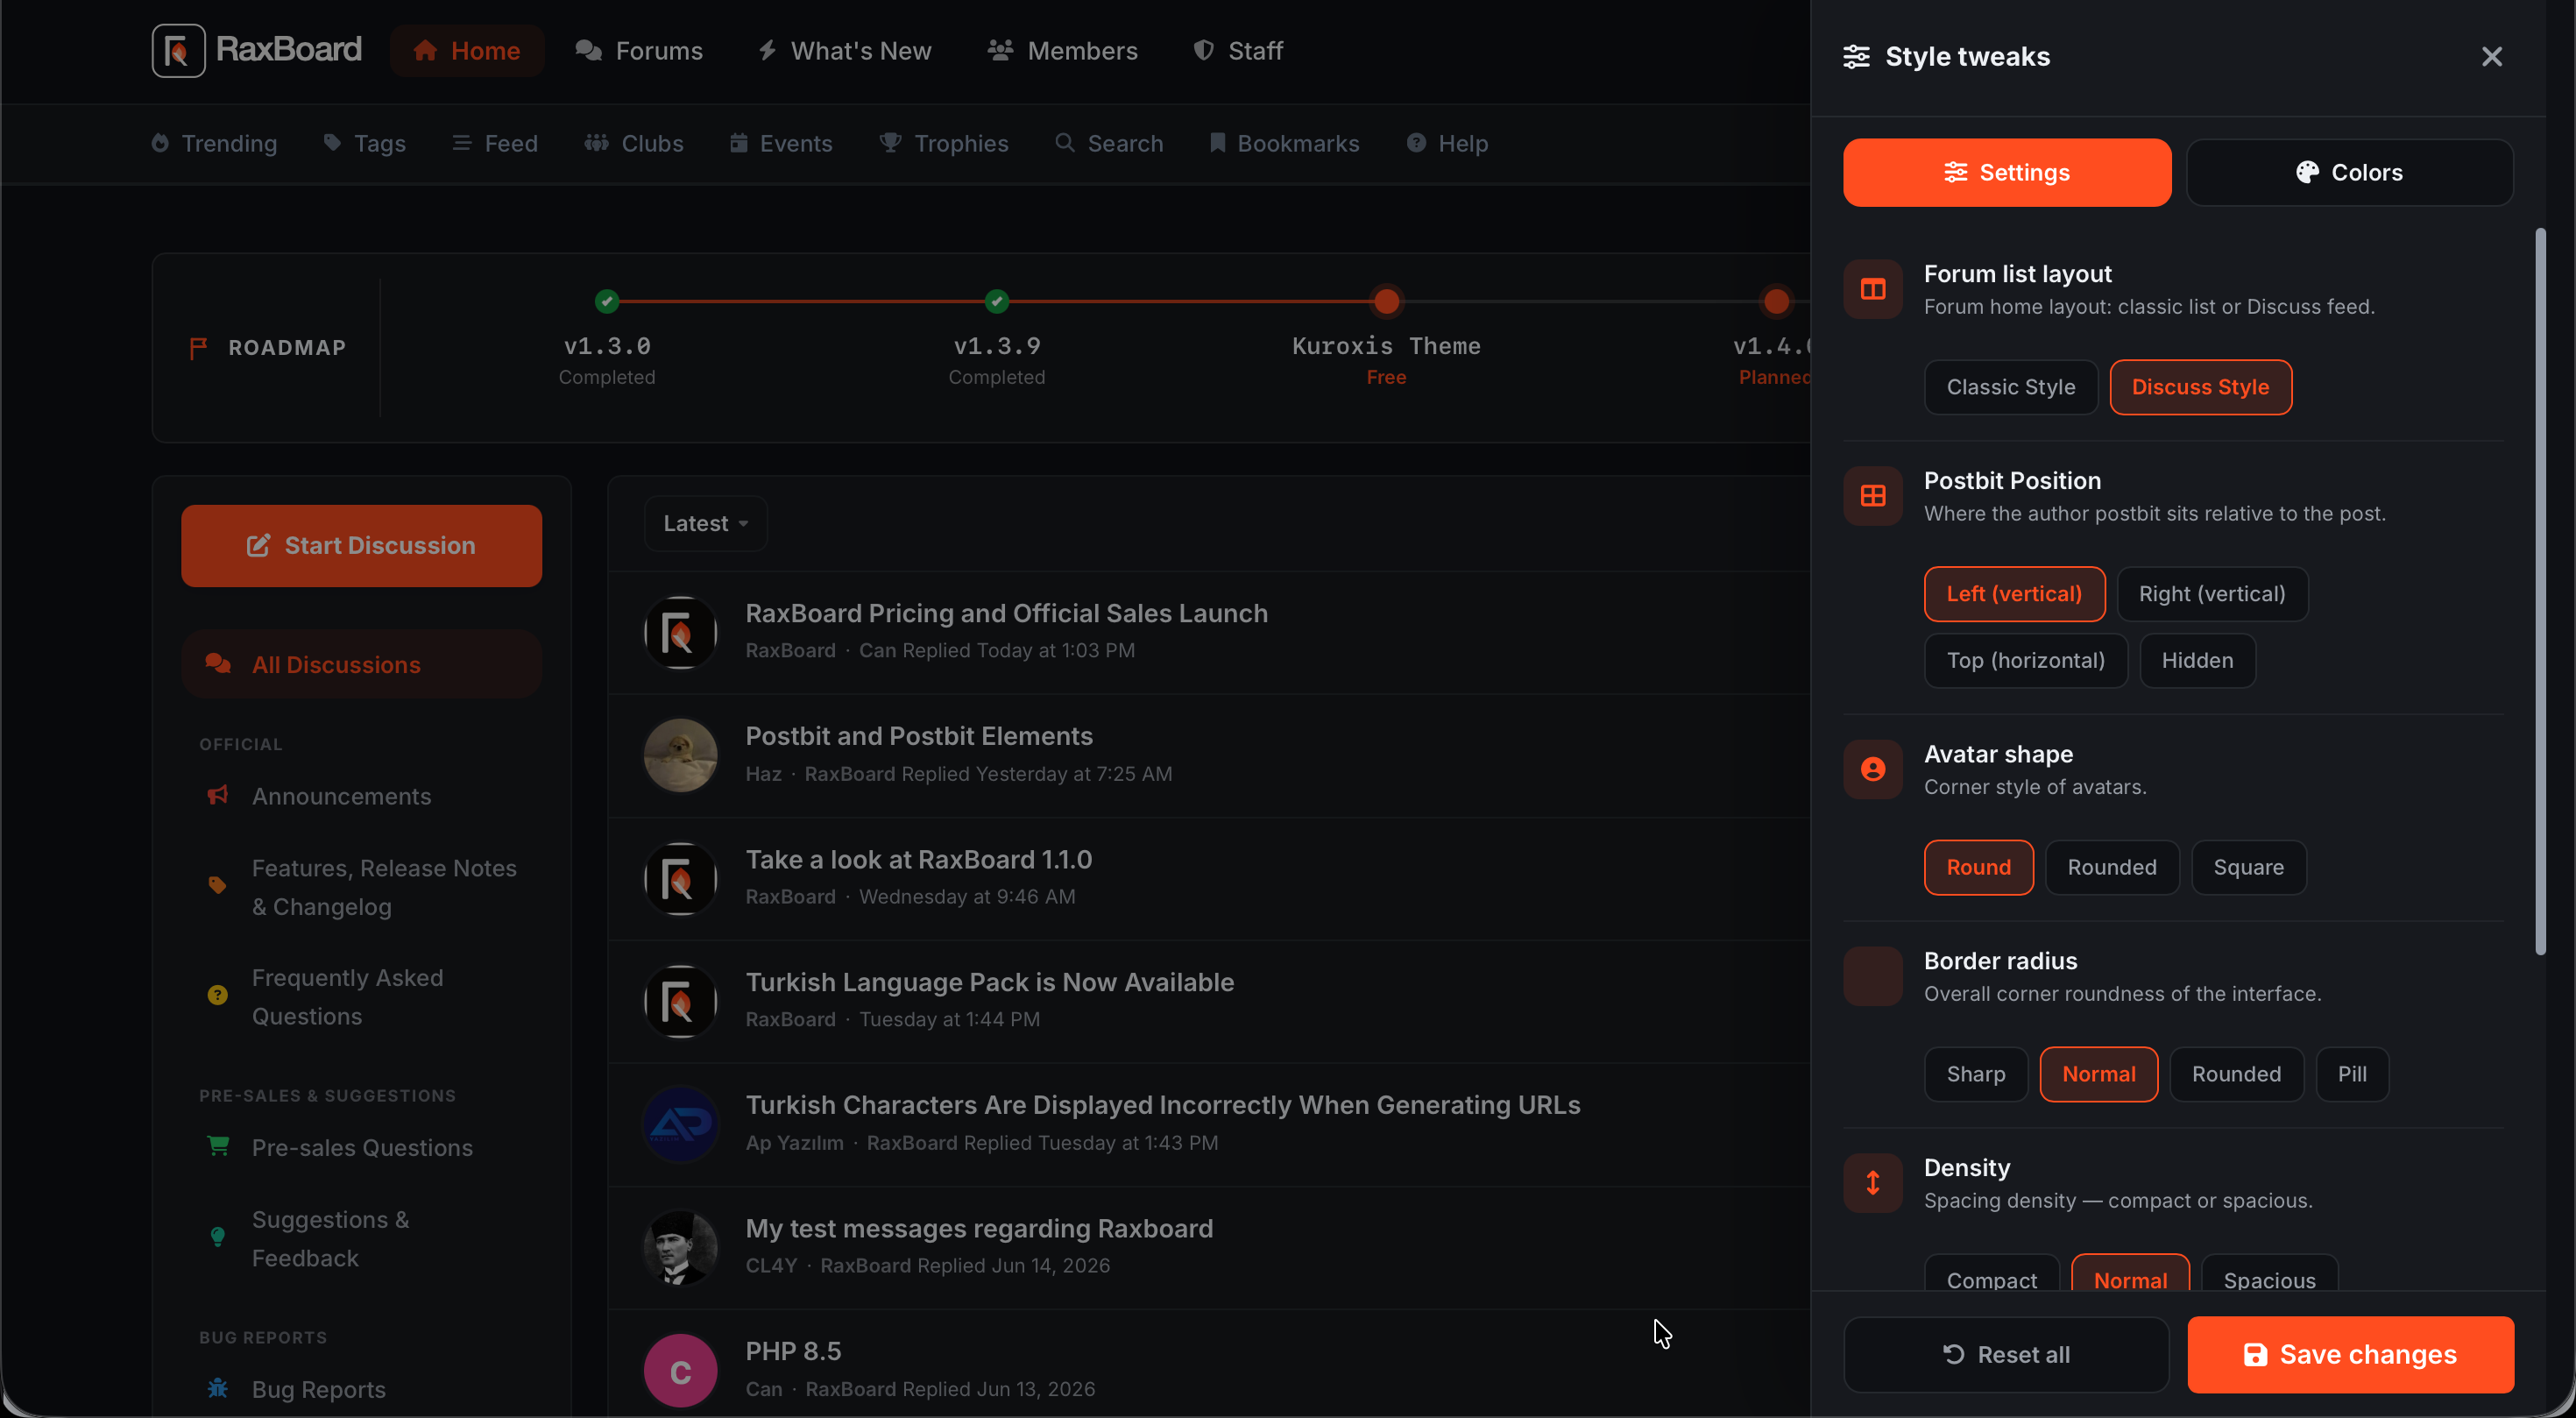This screenshot has height=1418, width=2576.
Task: Open the Staff page
Action: tap(1238, 51)
